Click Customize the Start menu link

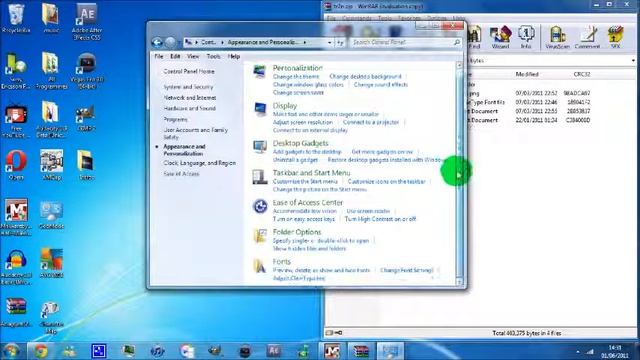pyautogui.click(x=305, y=181)
